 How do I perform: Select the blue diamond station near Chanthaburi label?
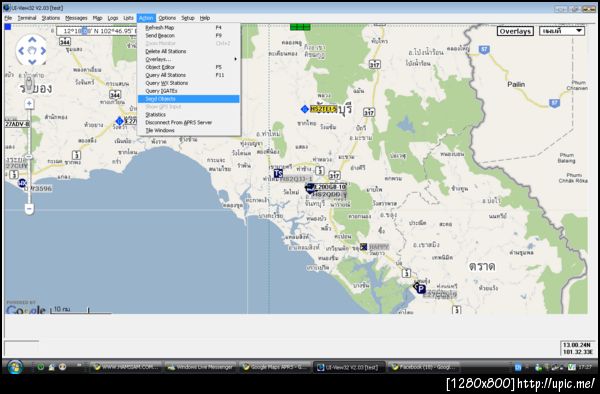pyautogui.click(x=305, y=109)
